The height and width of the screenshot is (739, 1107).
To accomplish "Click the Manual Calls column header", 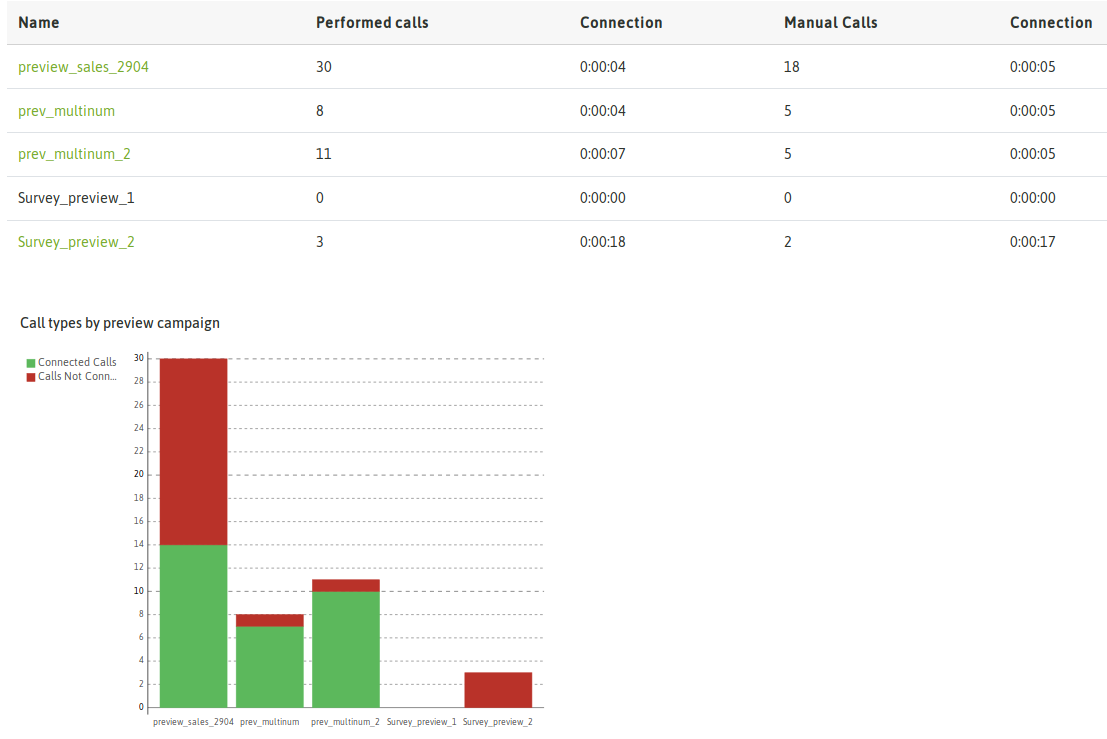I will coord(830,22).
